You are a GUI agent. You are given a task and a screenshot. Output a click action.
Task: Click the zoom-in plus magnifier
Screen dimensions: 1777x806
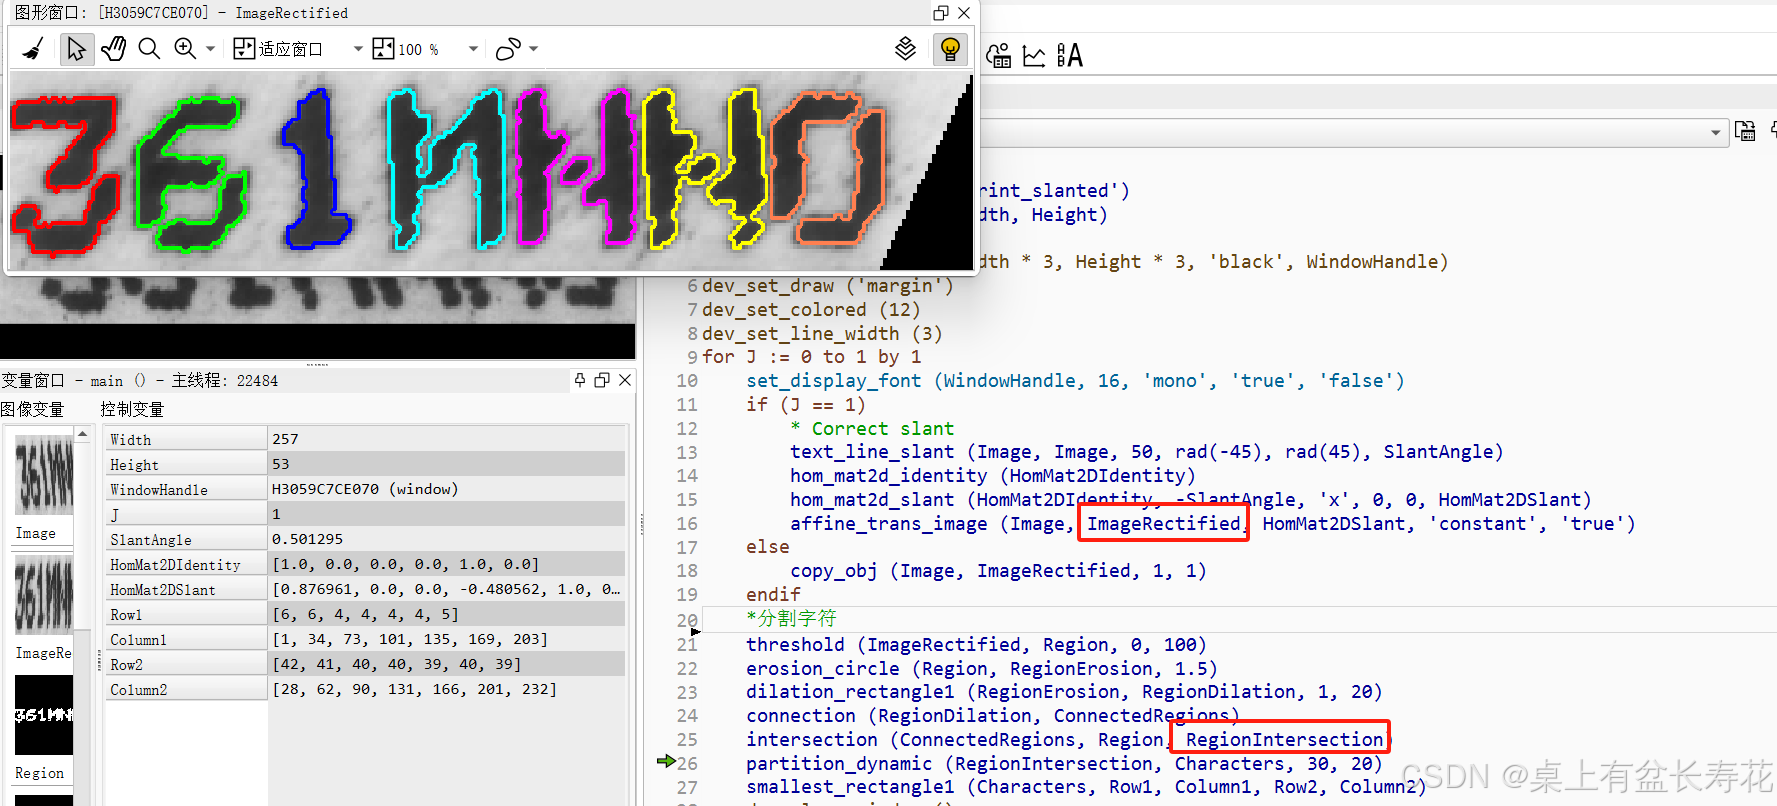185,49
